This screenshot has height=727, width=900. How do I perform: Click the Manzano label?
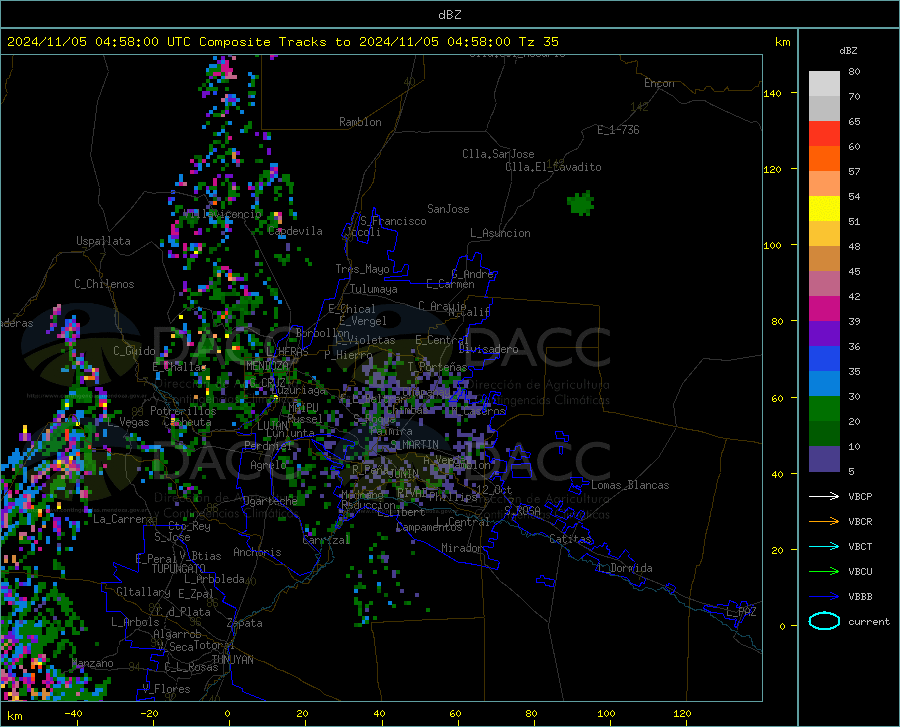click(92, 663)
